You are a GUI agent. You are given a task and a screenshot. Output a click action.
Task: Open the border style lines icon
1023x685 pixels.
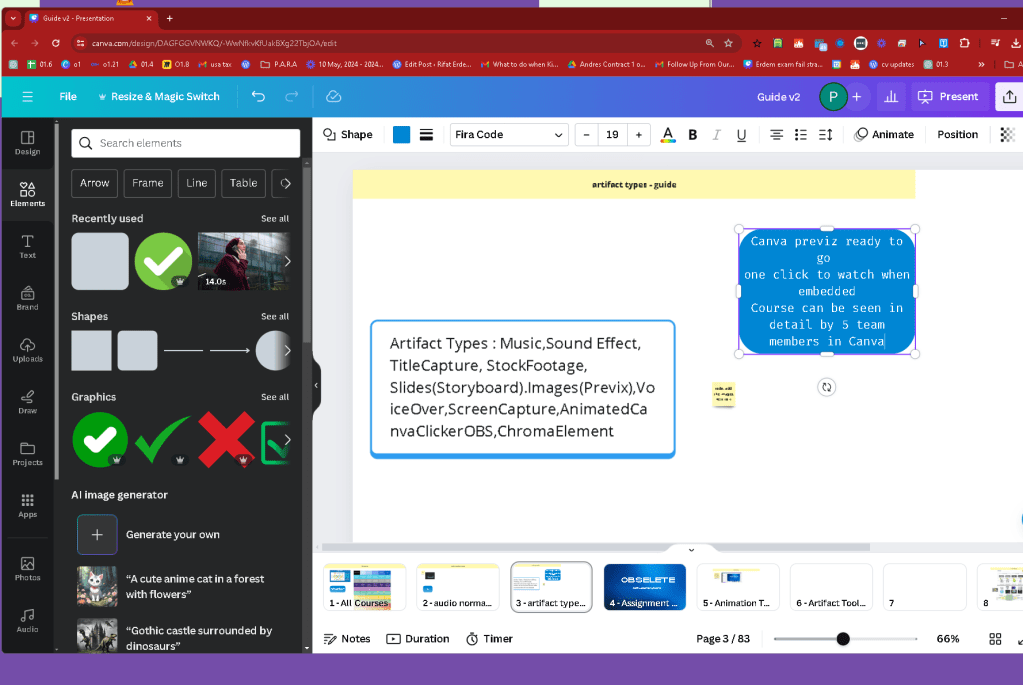coord(426,134)
